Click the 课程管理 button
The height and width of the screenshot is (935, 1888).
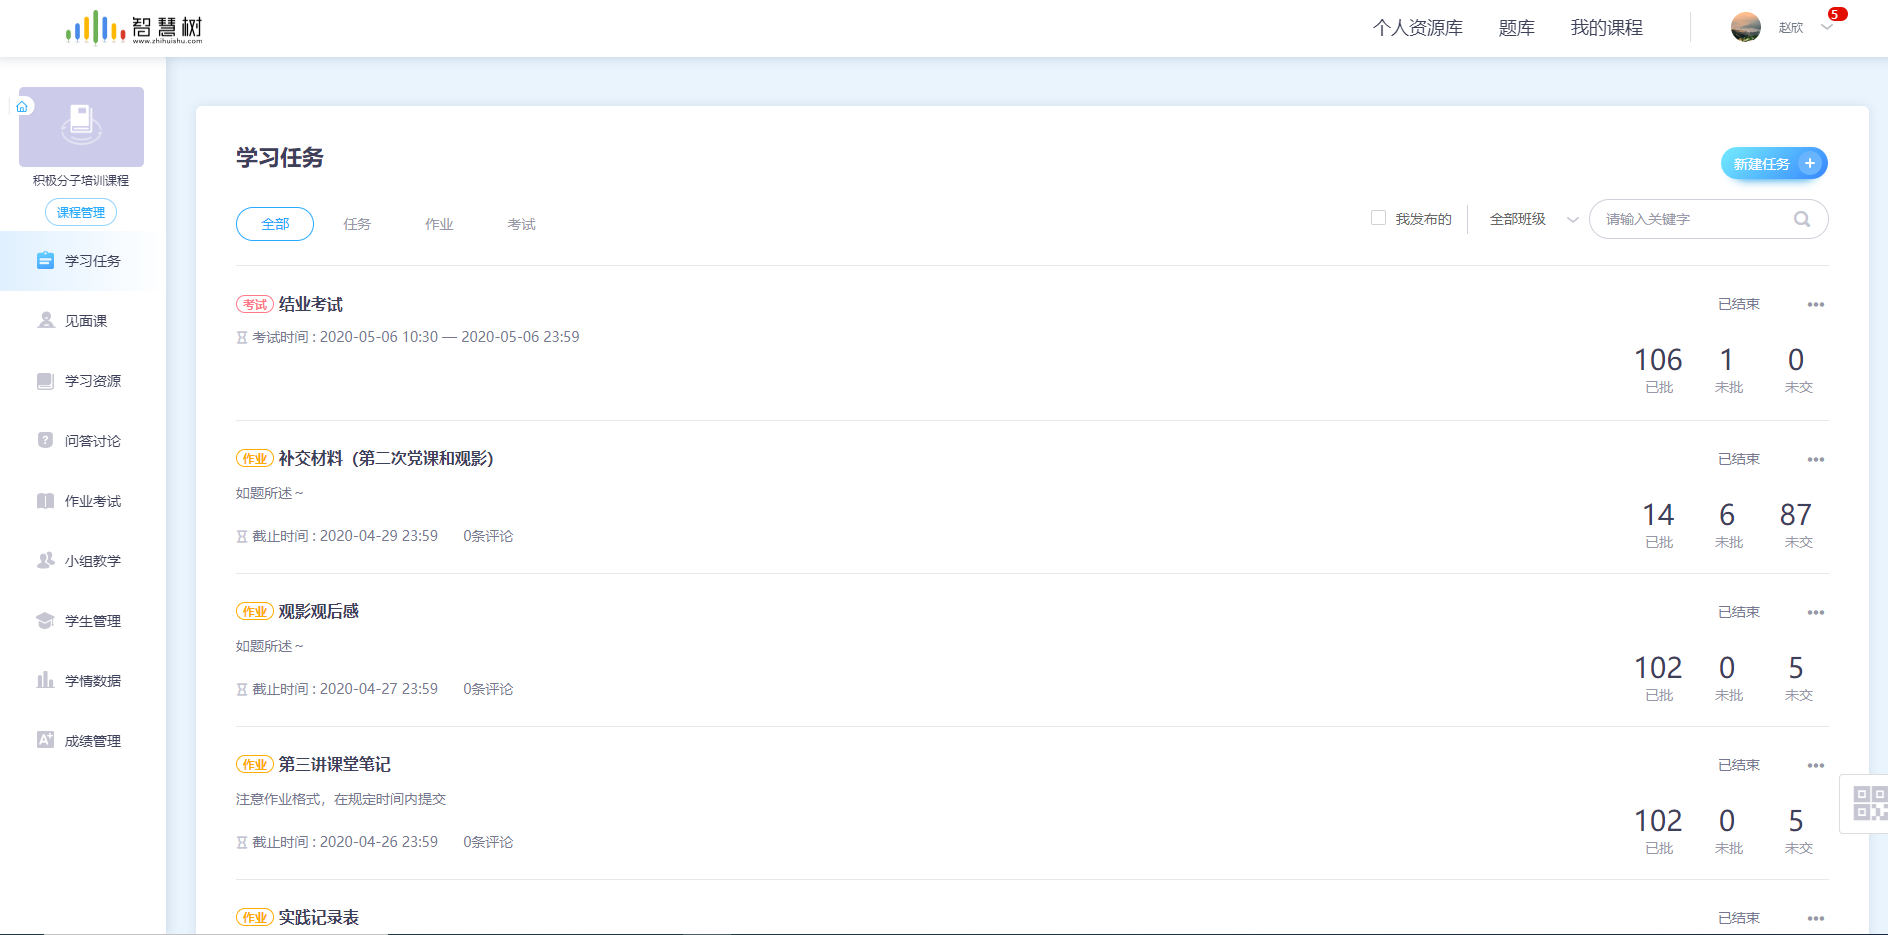[81, 212]
